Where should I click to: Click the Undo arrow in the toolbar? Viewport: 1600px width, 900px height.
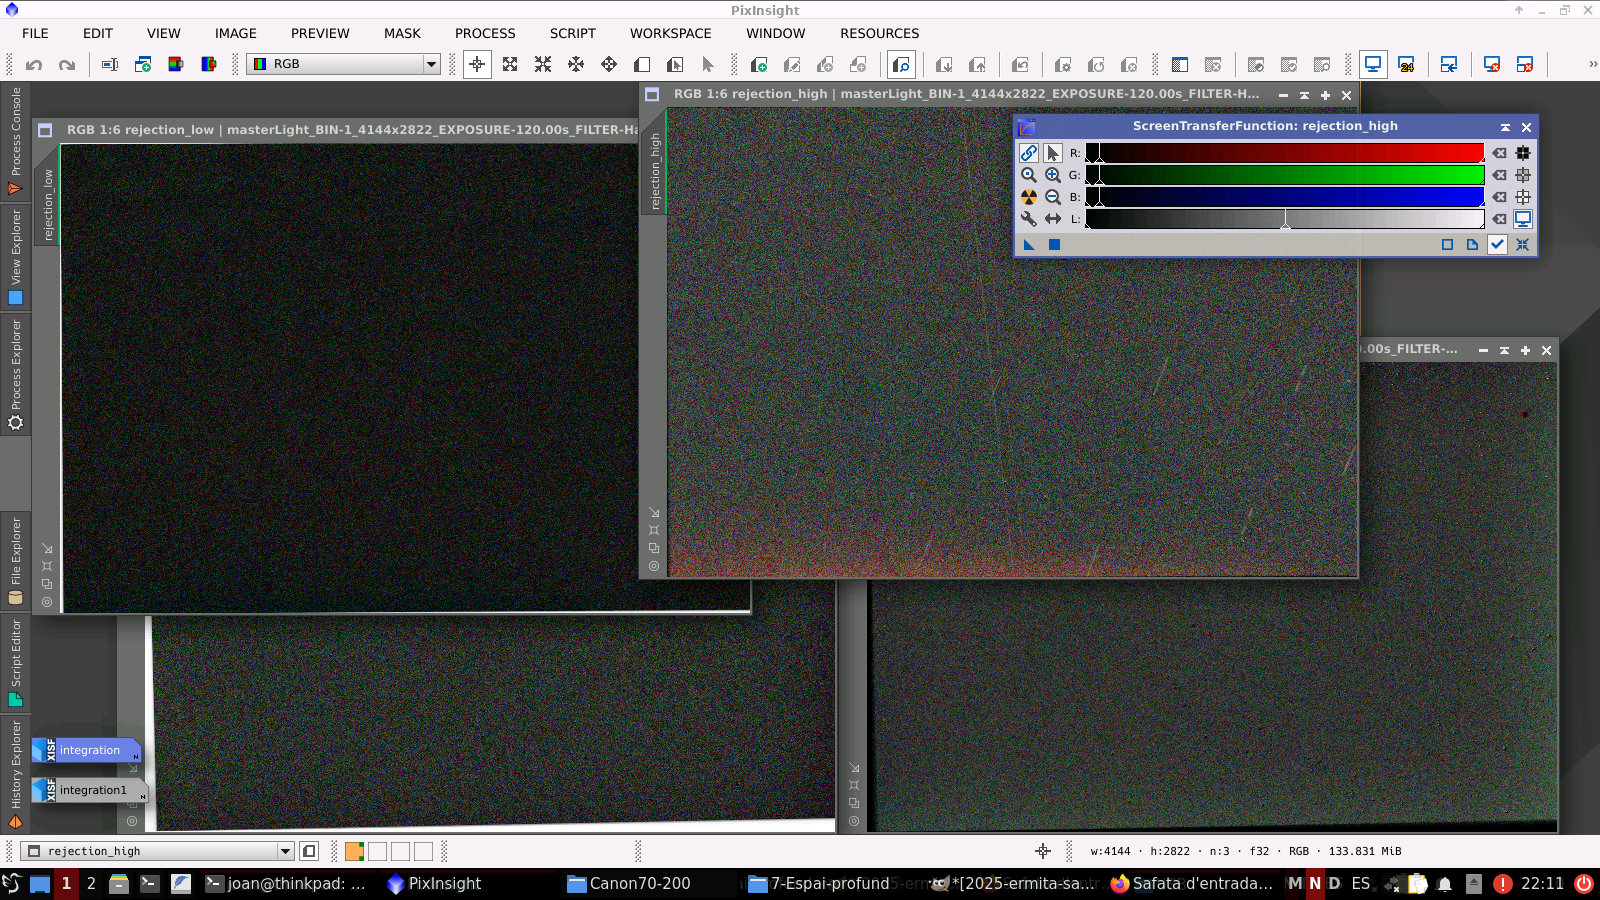point(34,65)
